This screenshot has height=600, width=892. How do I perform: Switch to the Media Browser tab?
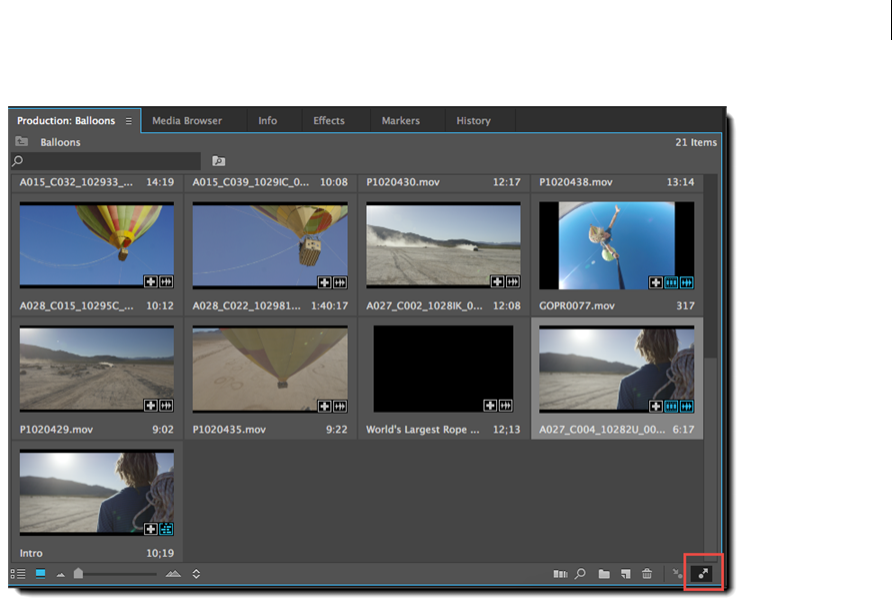[187, 121]
